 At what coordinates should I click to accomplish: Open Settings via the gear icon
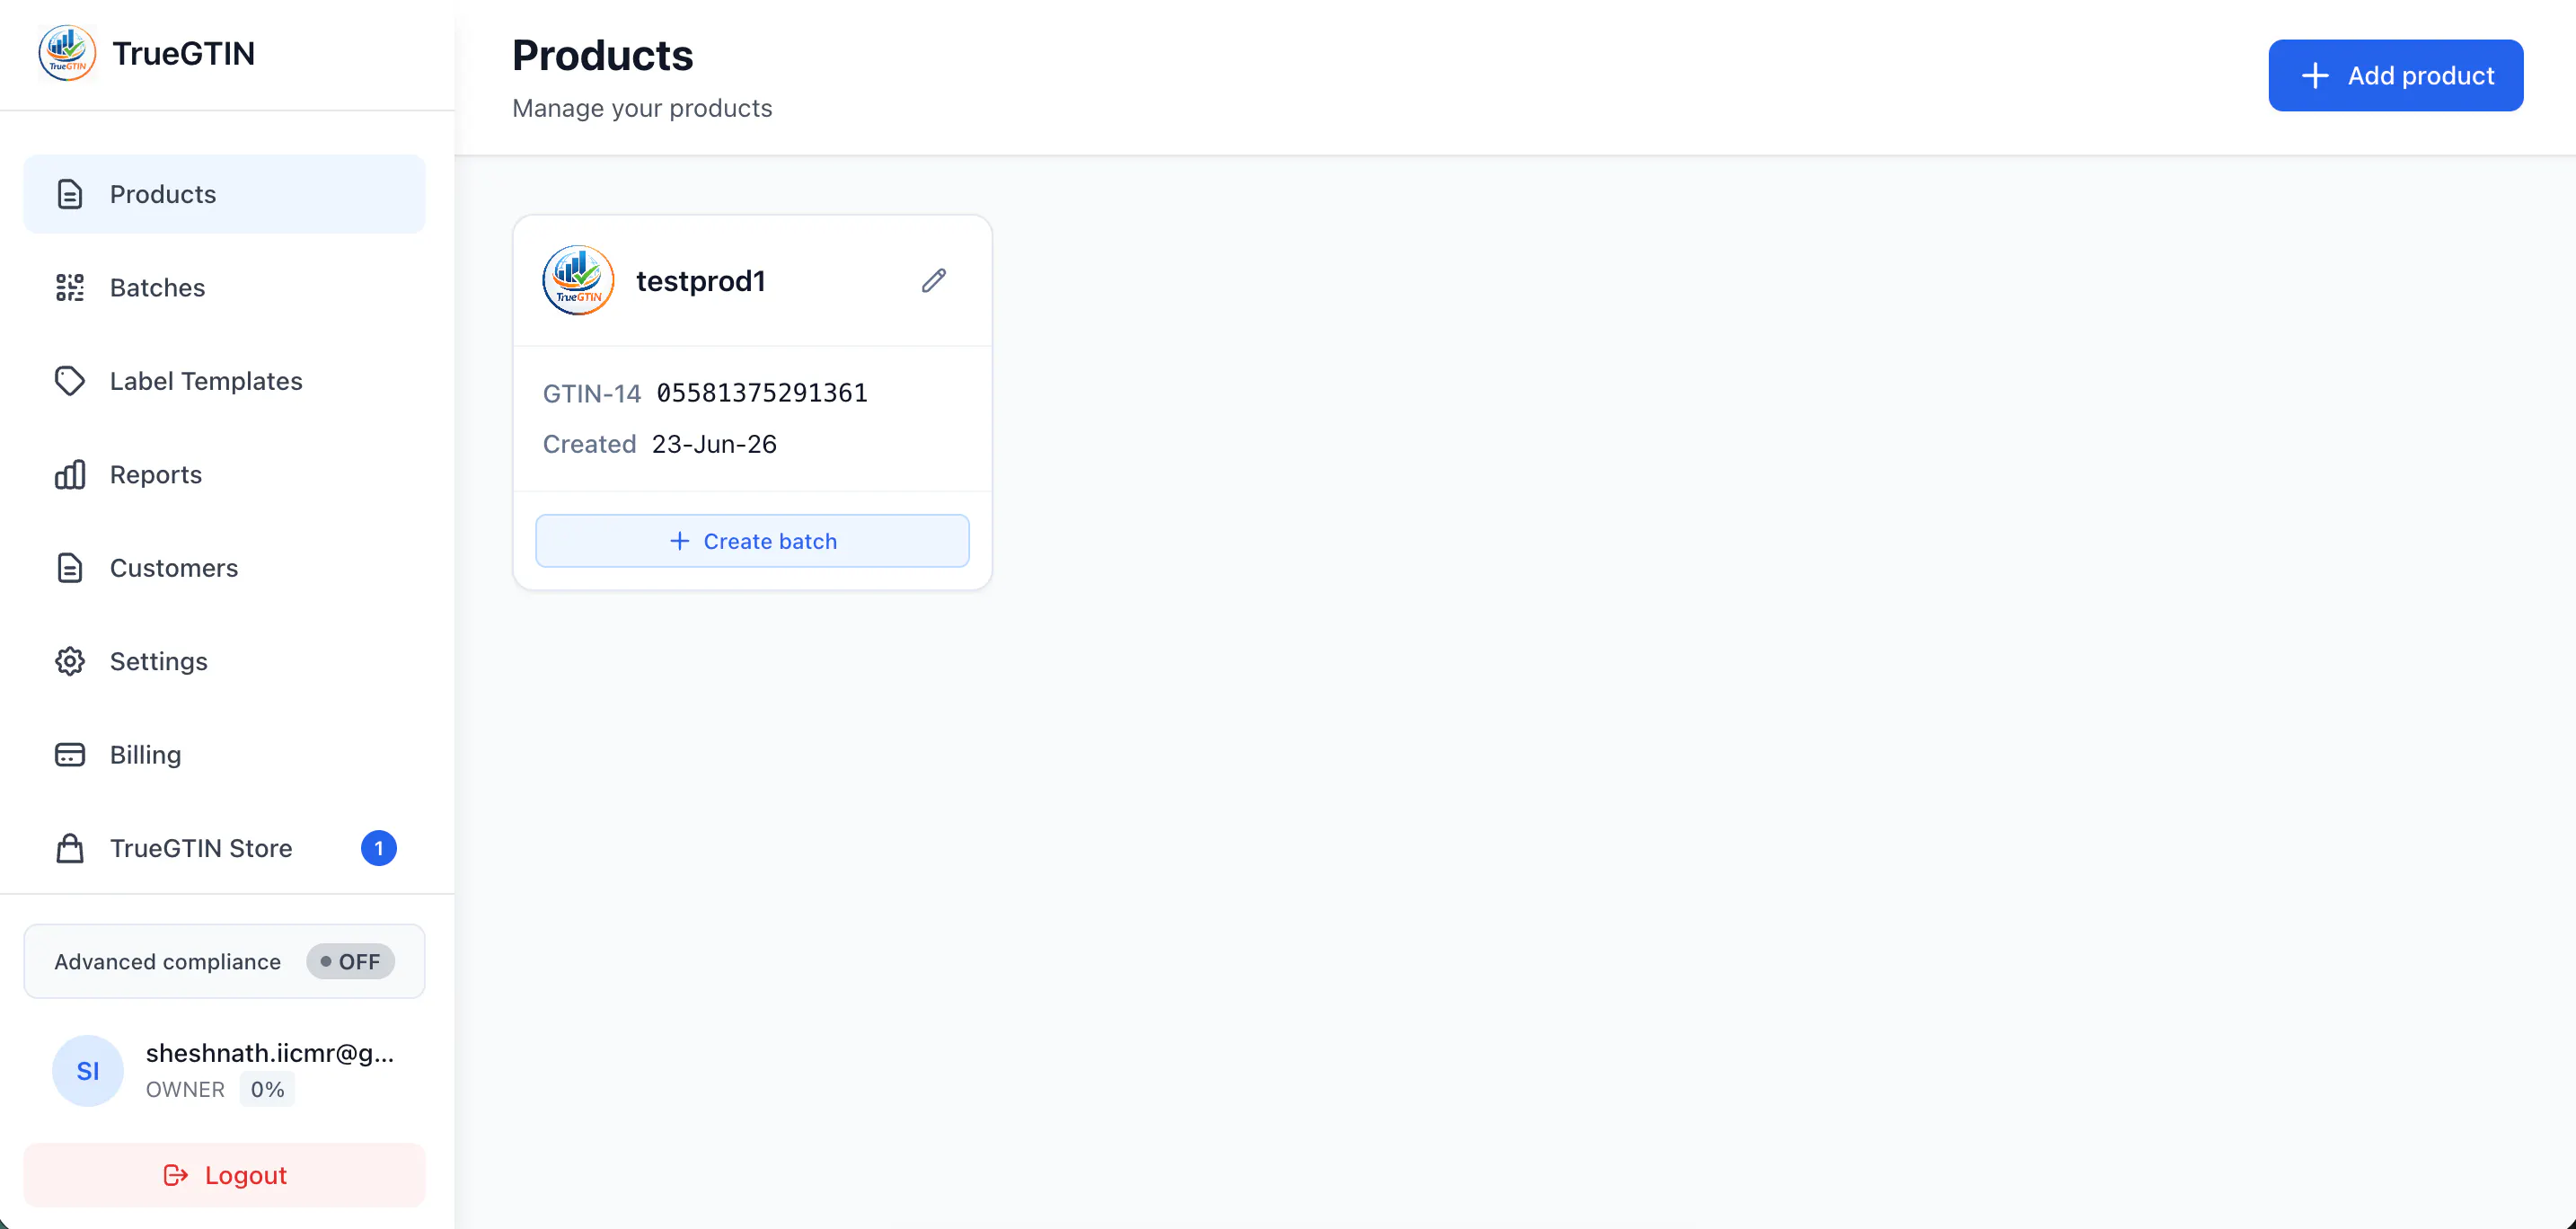[x=70, y=661]
